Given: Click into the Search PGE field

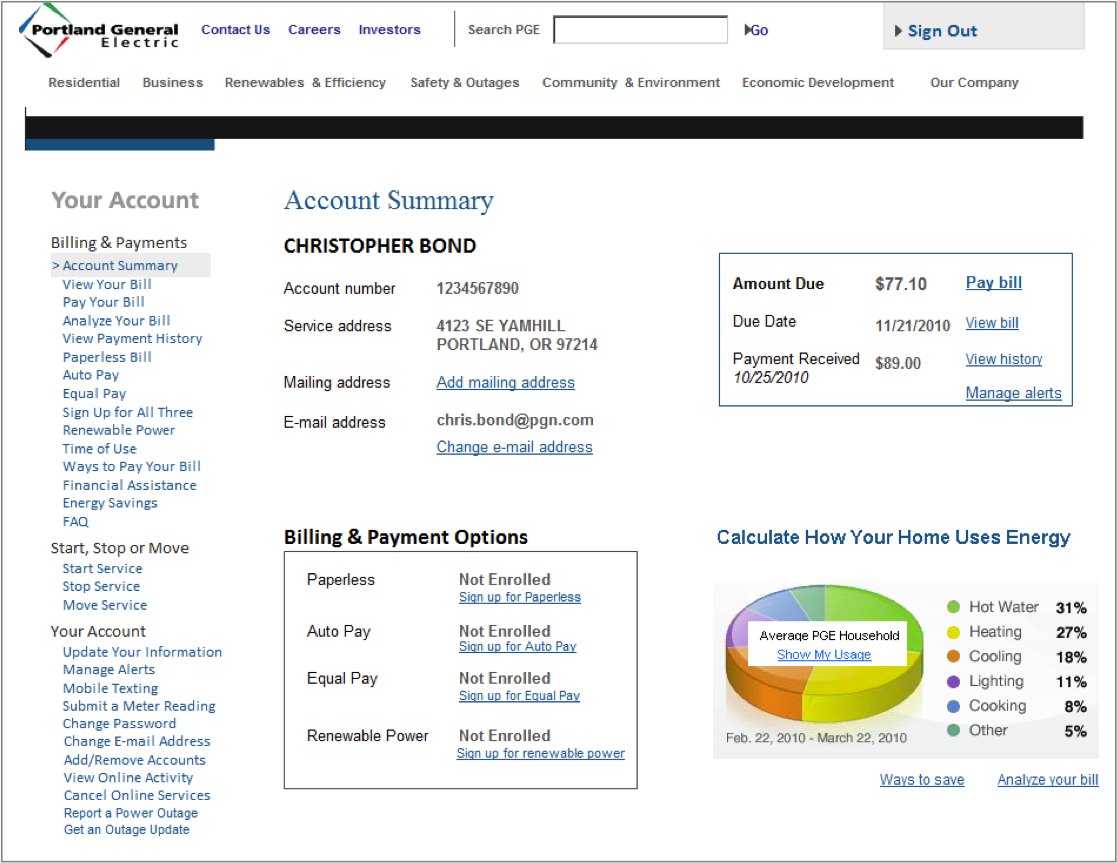Looking at the screenshot, I should point(640,30).
